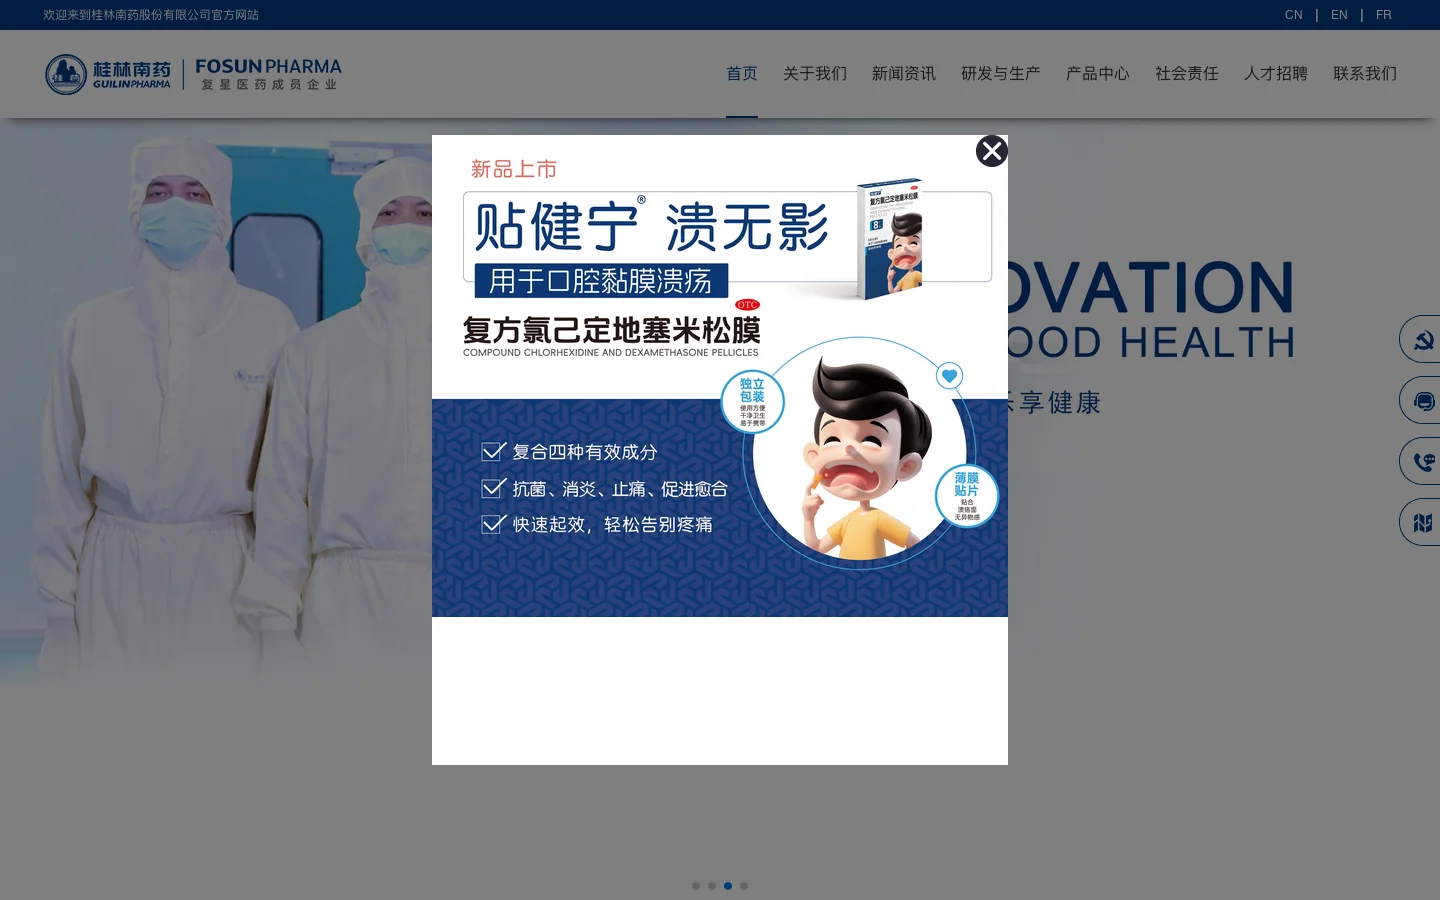Viewport: 1440px width, 900px height.
Task: Click the Fosun Pharma logo
Action: coord(268,74)
